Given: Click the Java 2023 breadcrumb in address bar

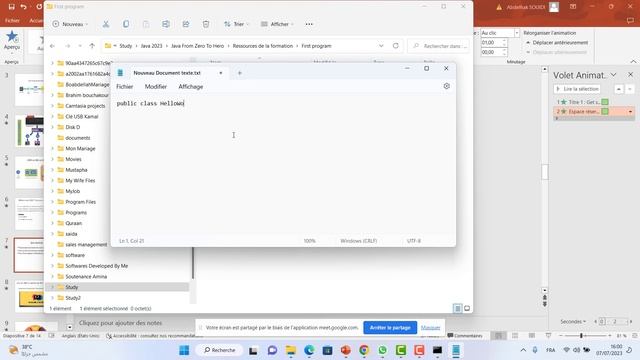Looking at the screenshot, I should click(151, 46).
